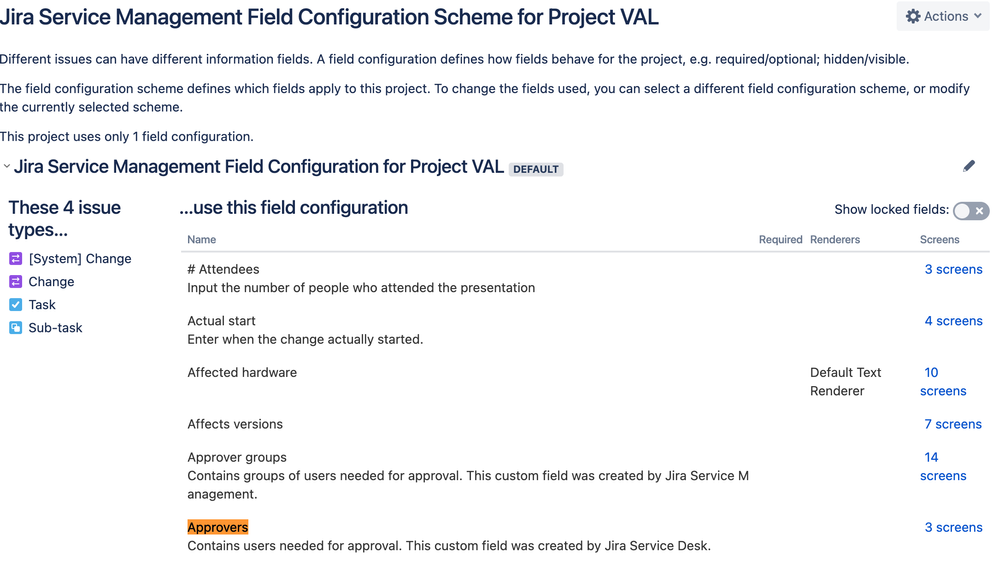This screenshot has height=564, width=999.
Task: Click the purple Change issue type icon
Action: 15,282
